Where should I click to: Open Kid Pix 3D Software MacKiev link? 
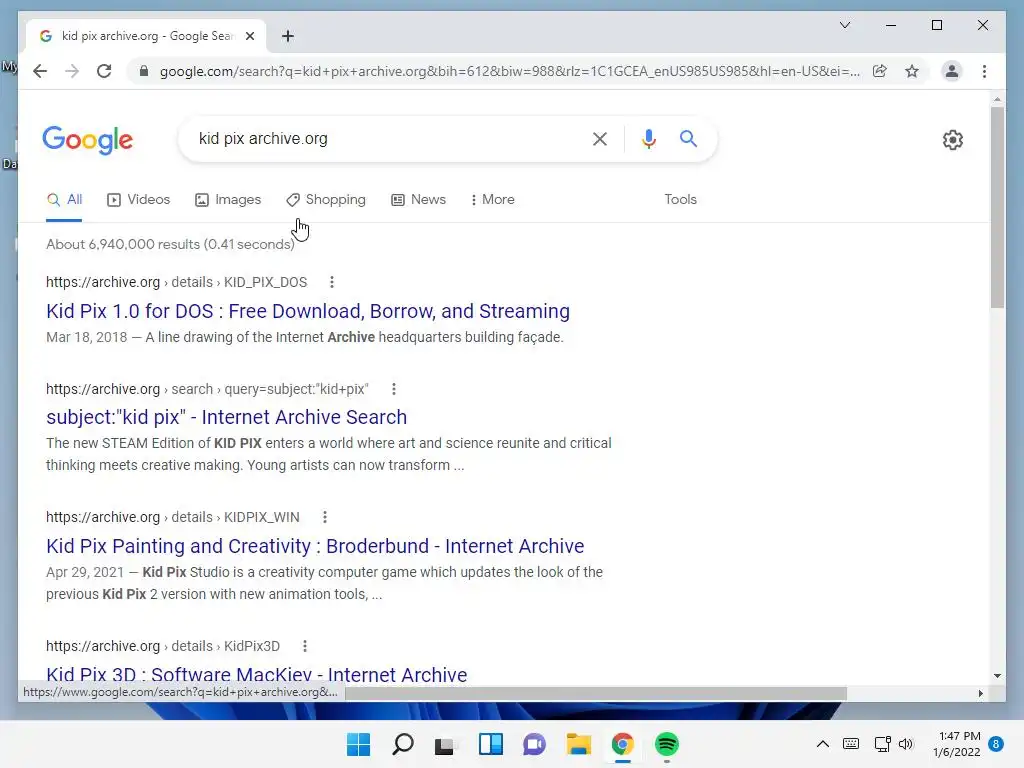pos(257,675)
